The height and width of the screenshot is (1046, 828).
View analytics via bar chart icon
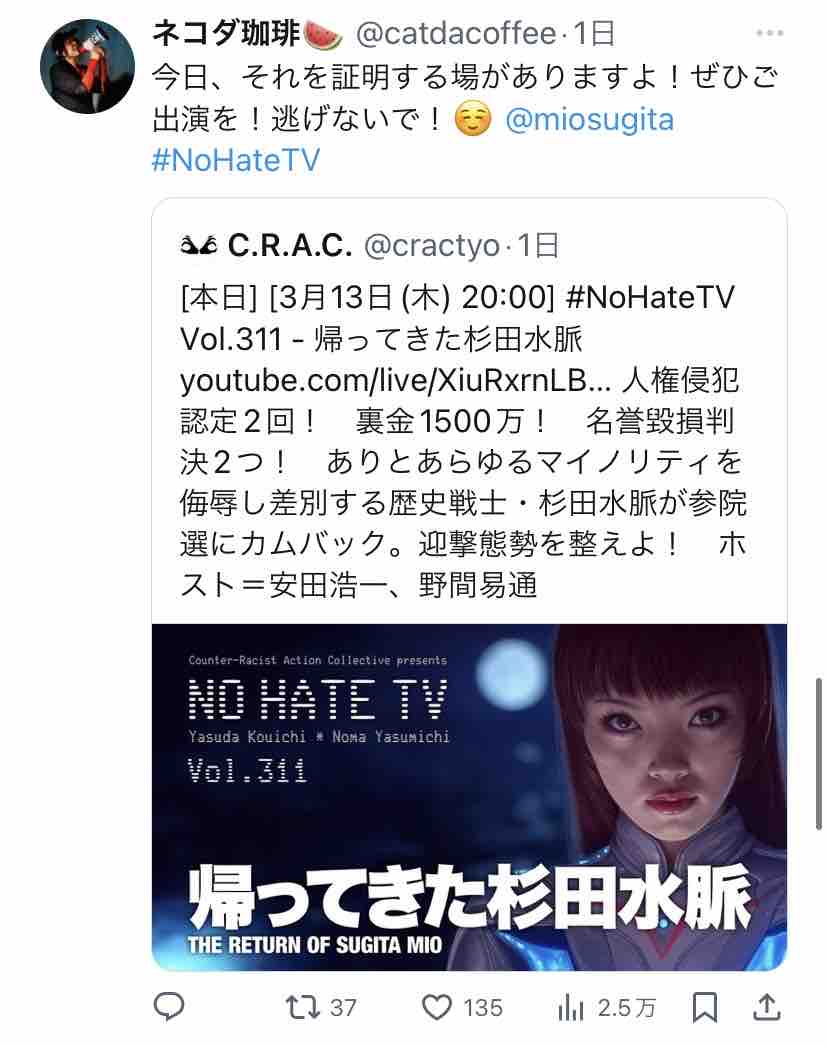(x=570, y=1008)
